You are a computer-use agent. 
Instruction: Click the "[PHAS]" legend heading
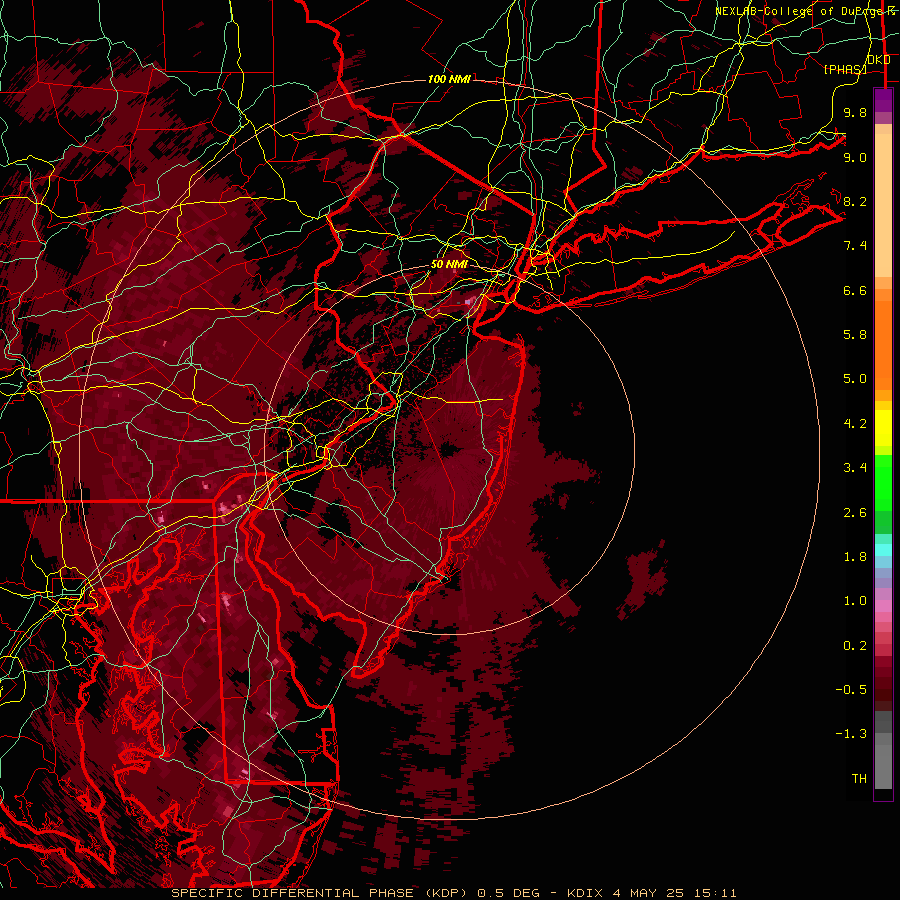(x=845, y=69)
